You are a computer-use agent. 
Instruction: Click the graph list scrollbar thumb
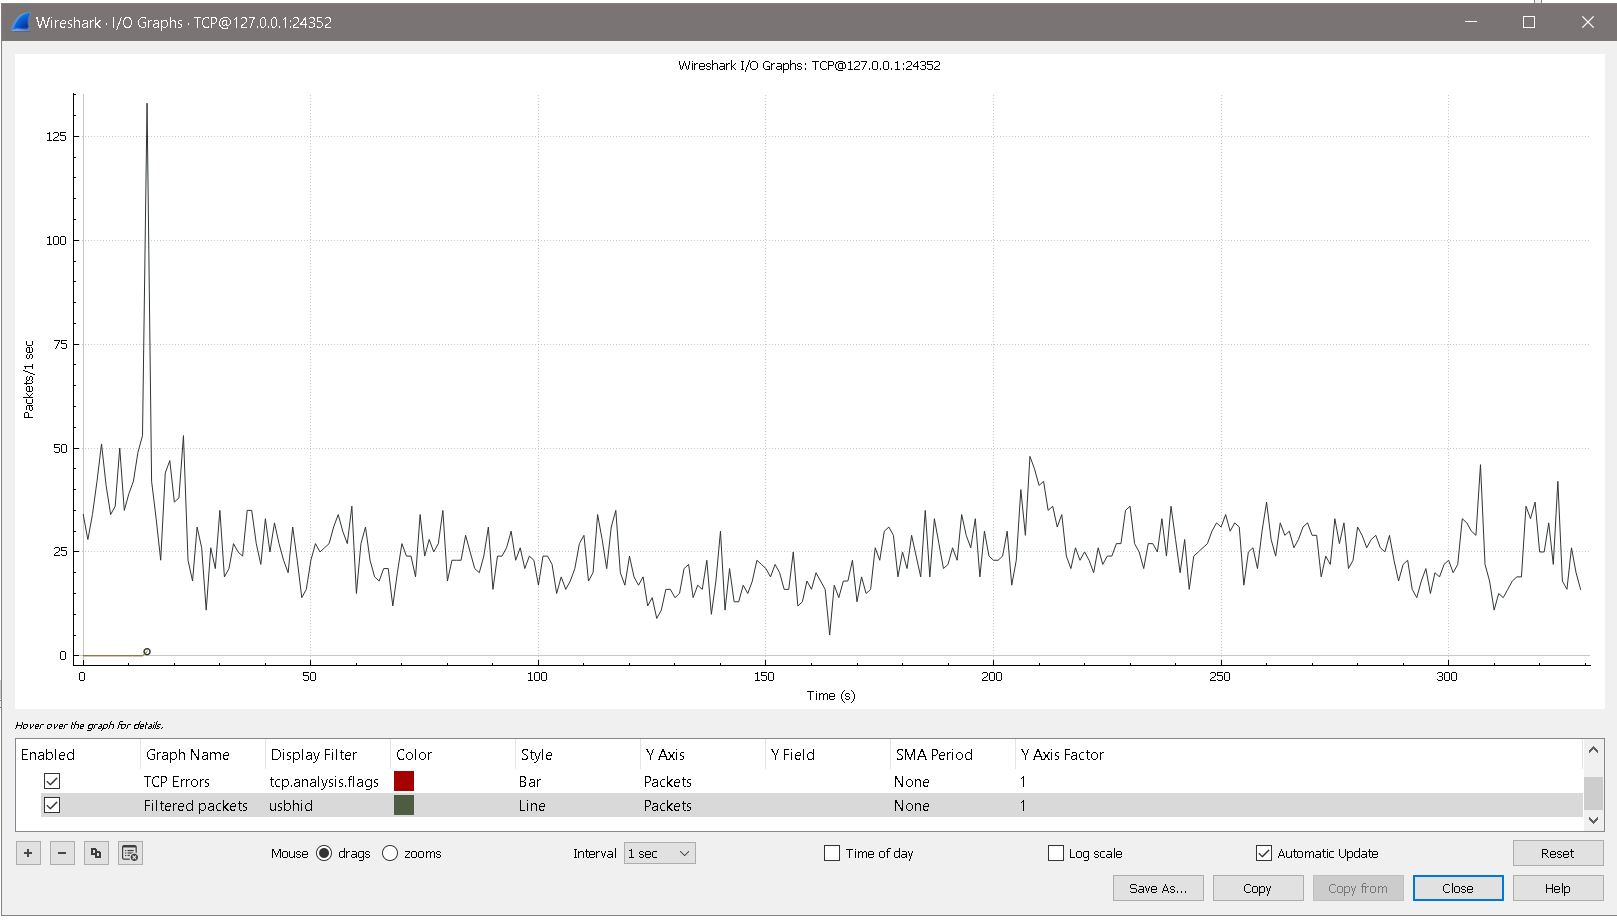pos(1593,793)
